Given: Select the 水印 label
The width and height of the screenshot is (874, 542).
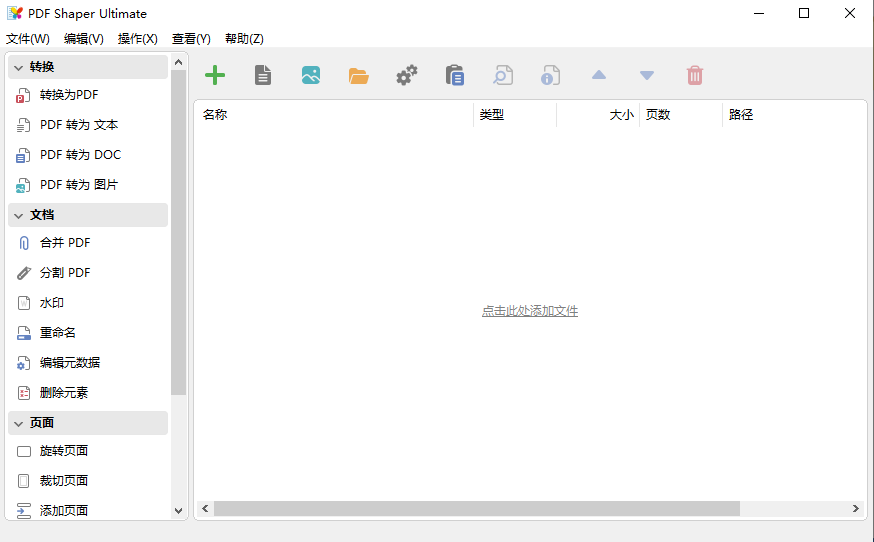Looking at the screenshot, I should [52, 303].
